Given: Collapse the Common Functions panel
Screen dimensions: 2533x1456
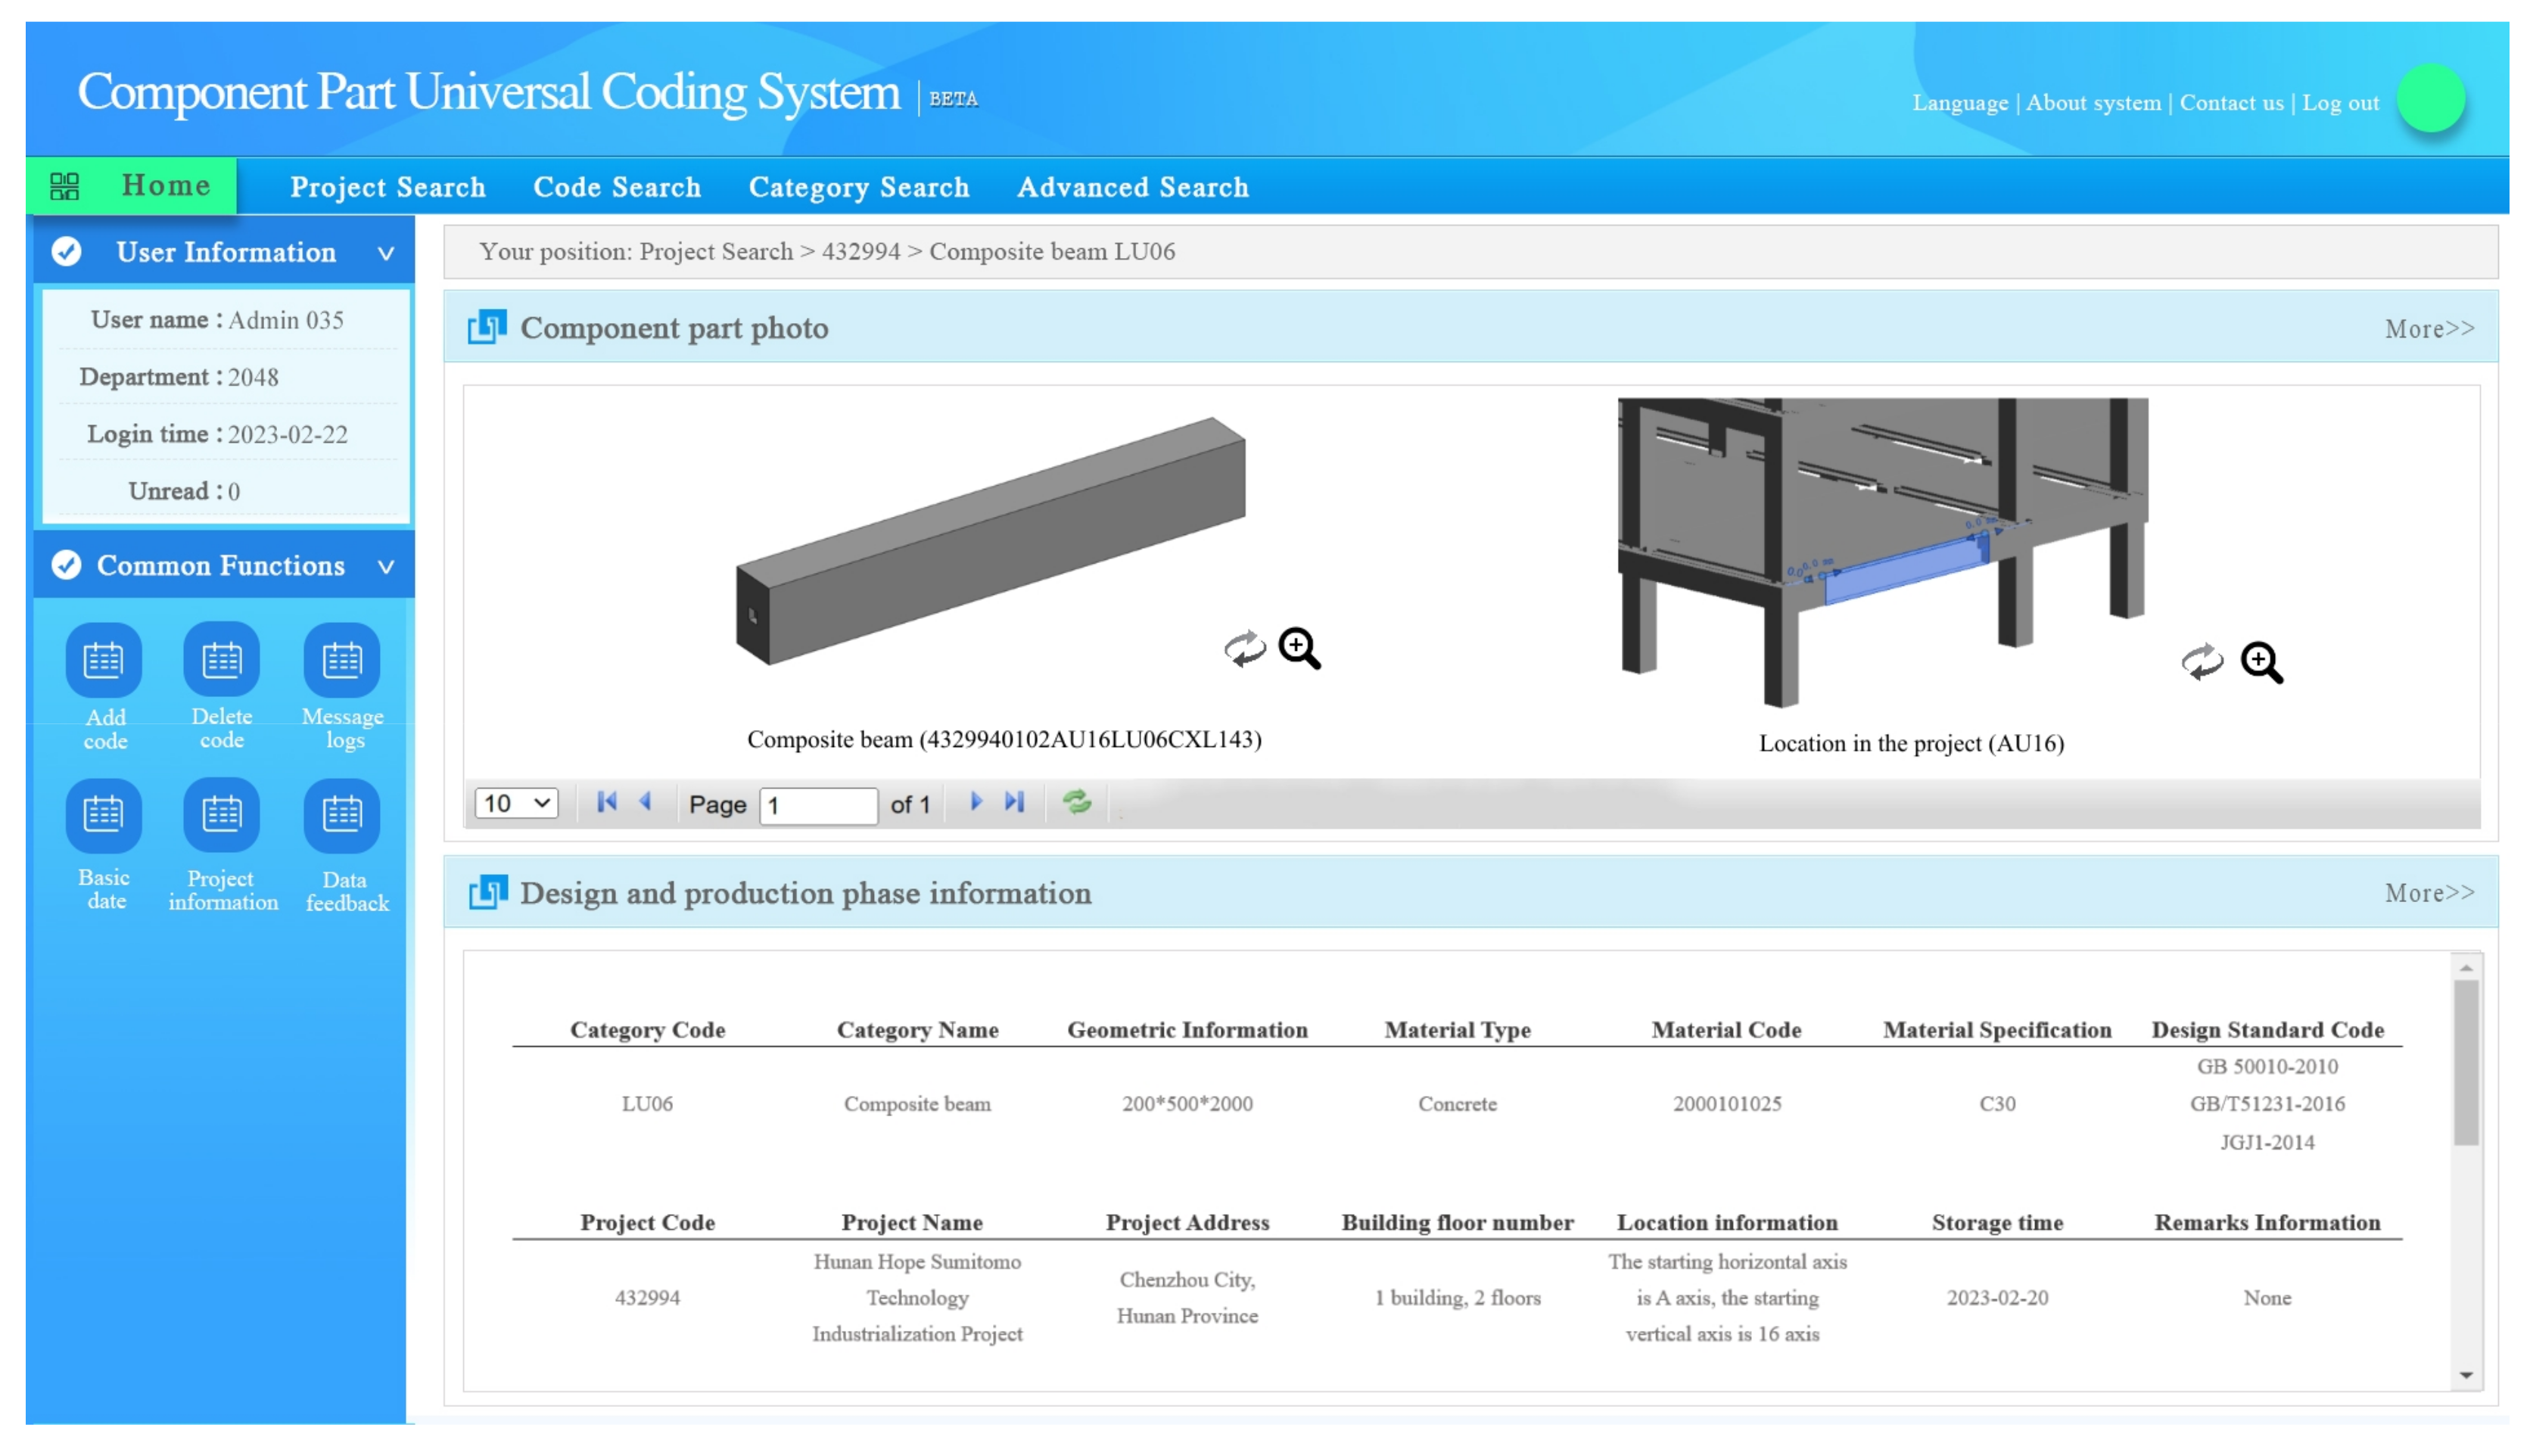Looking at the screenshot, I should 385,566.
